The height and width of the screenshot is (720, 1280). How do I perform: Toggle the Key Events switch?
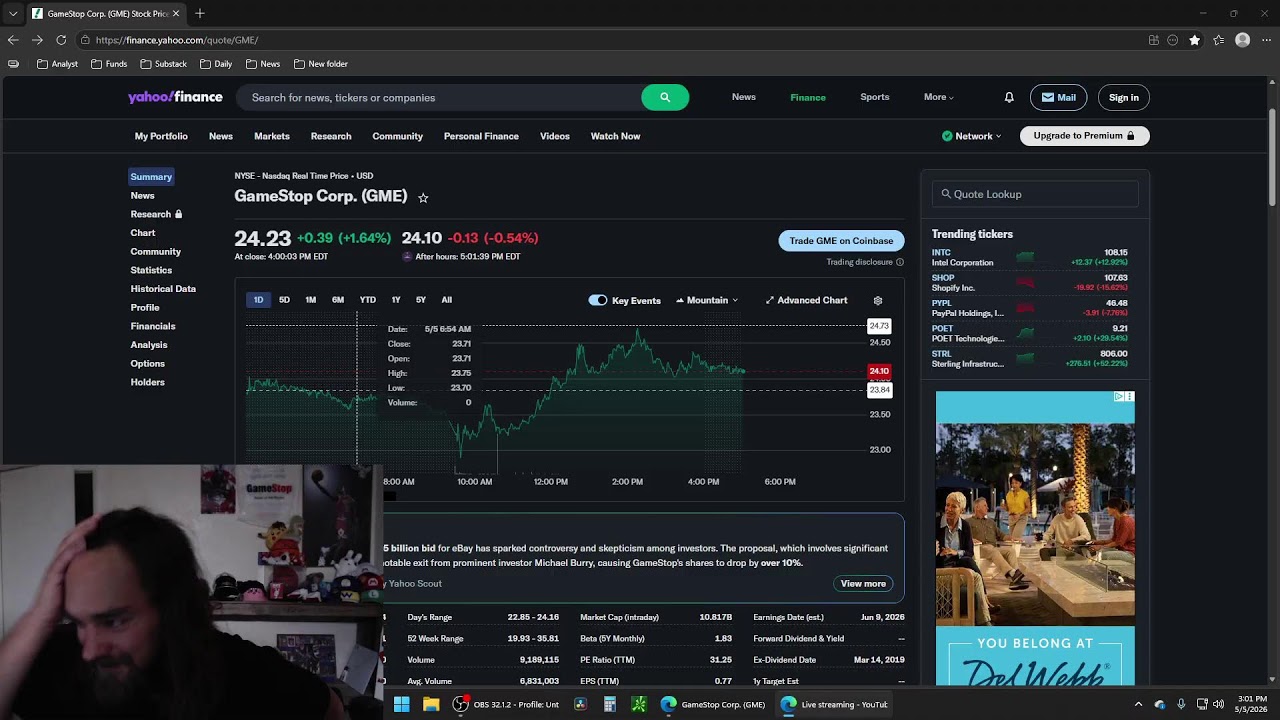[598, 300]
